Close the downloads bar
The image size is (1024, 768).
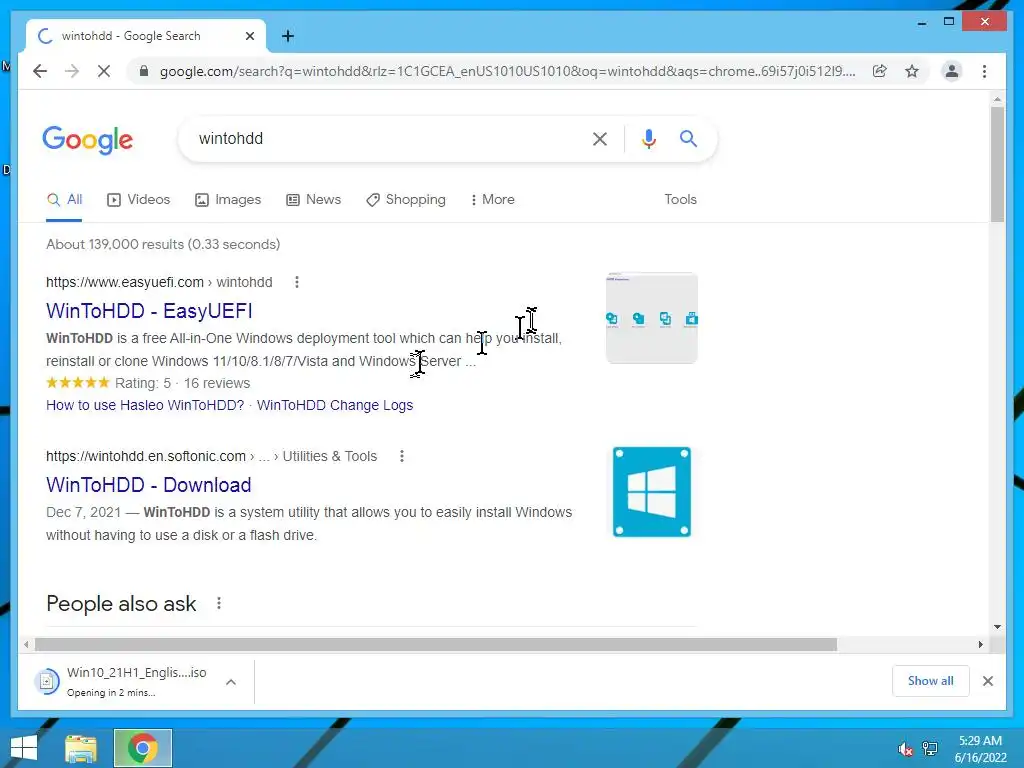pos(987,681)
